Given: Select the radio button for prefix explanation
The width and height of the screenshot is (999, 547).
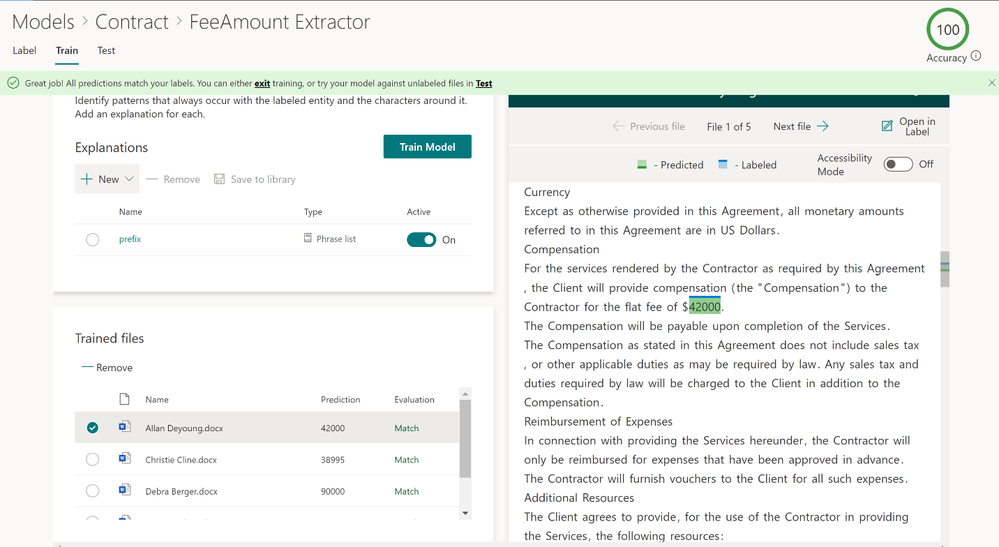Looking at the screenshot, I should tap(92, 239).
